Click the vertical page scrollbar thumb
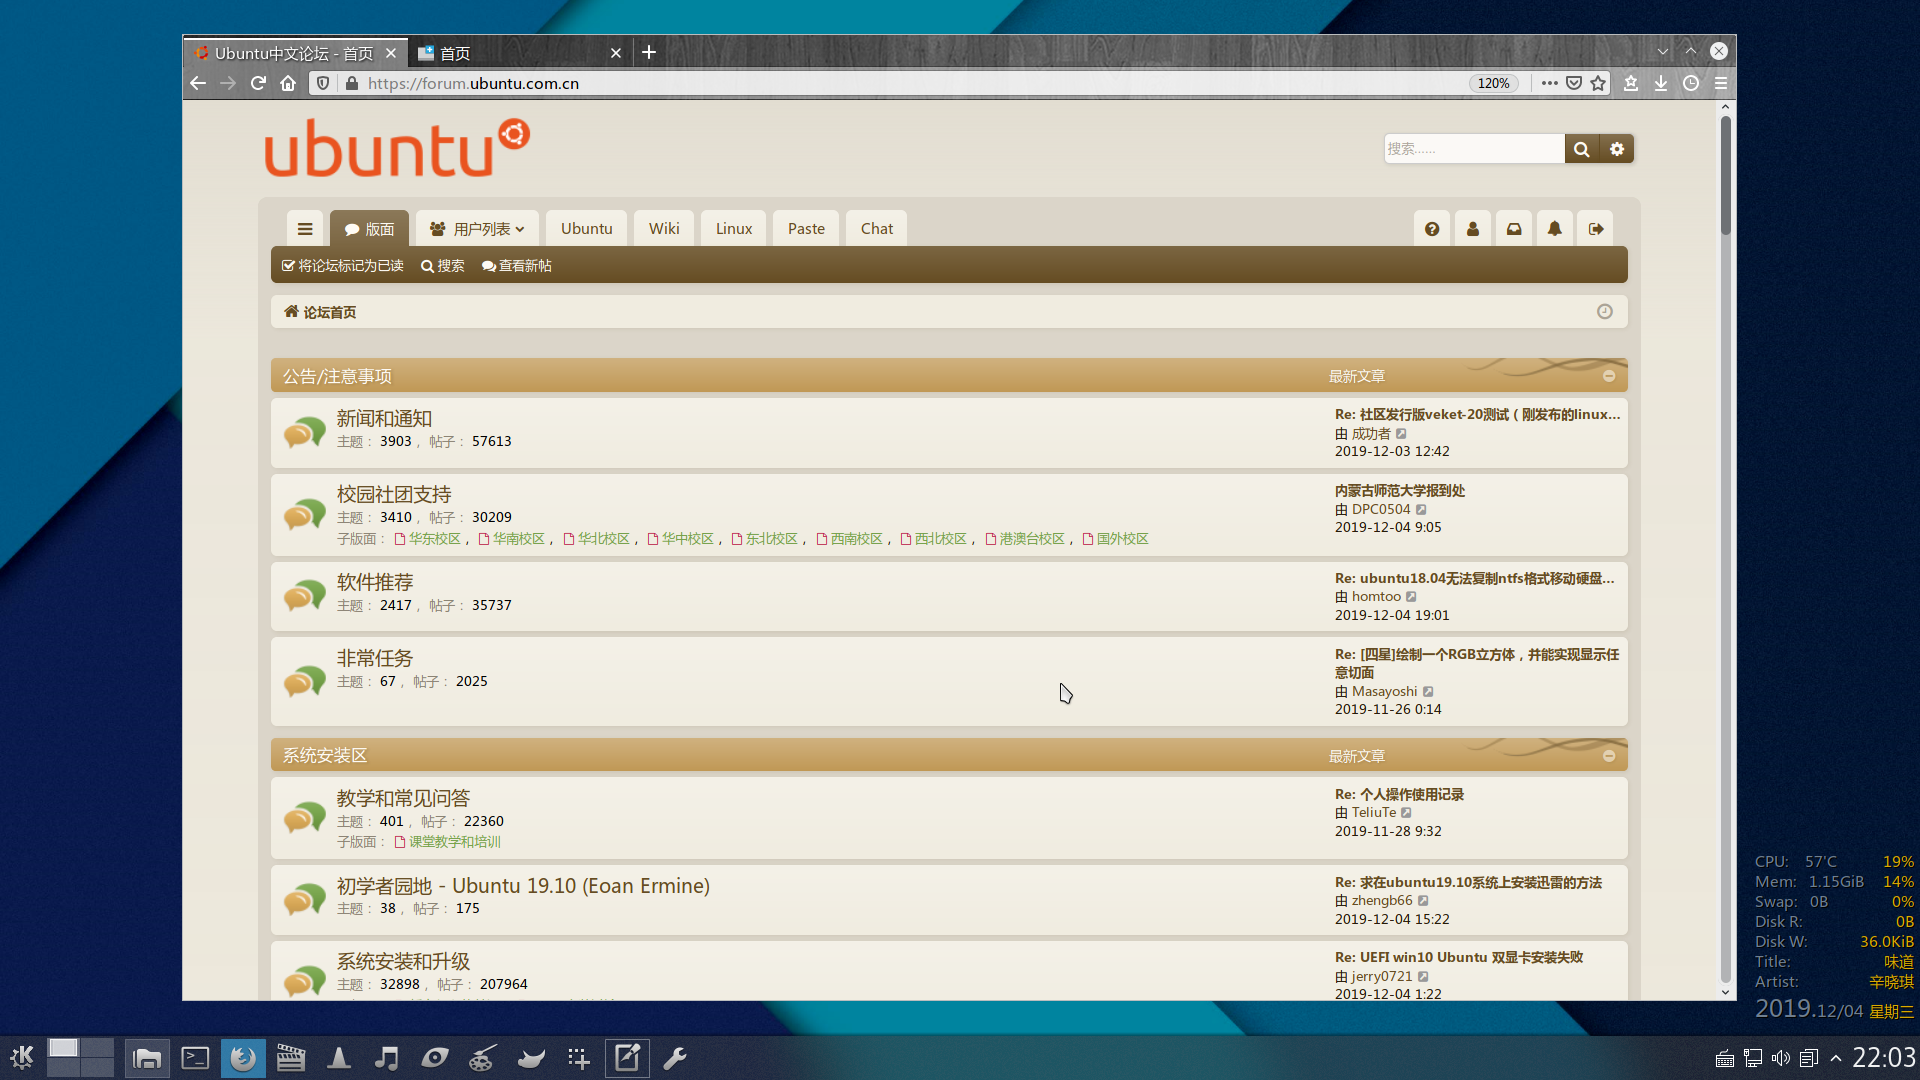 tap(1725, 176)
